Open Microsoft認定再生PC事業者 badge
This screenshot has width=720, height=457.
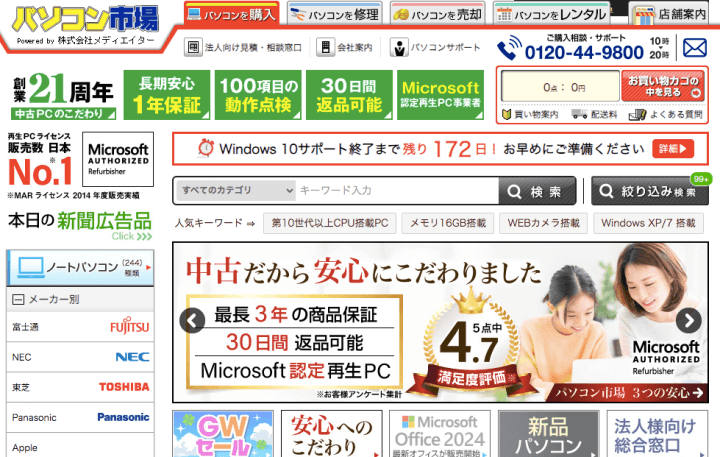click(440, 95)
